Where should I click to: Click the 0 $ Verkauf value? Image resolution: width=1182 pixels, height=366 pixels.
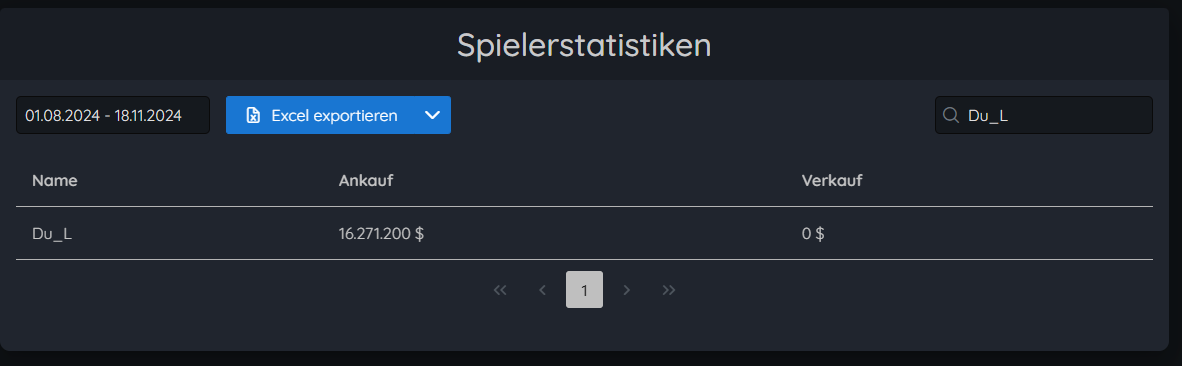(x=813, y=233)
